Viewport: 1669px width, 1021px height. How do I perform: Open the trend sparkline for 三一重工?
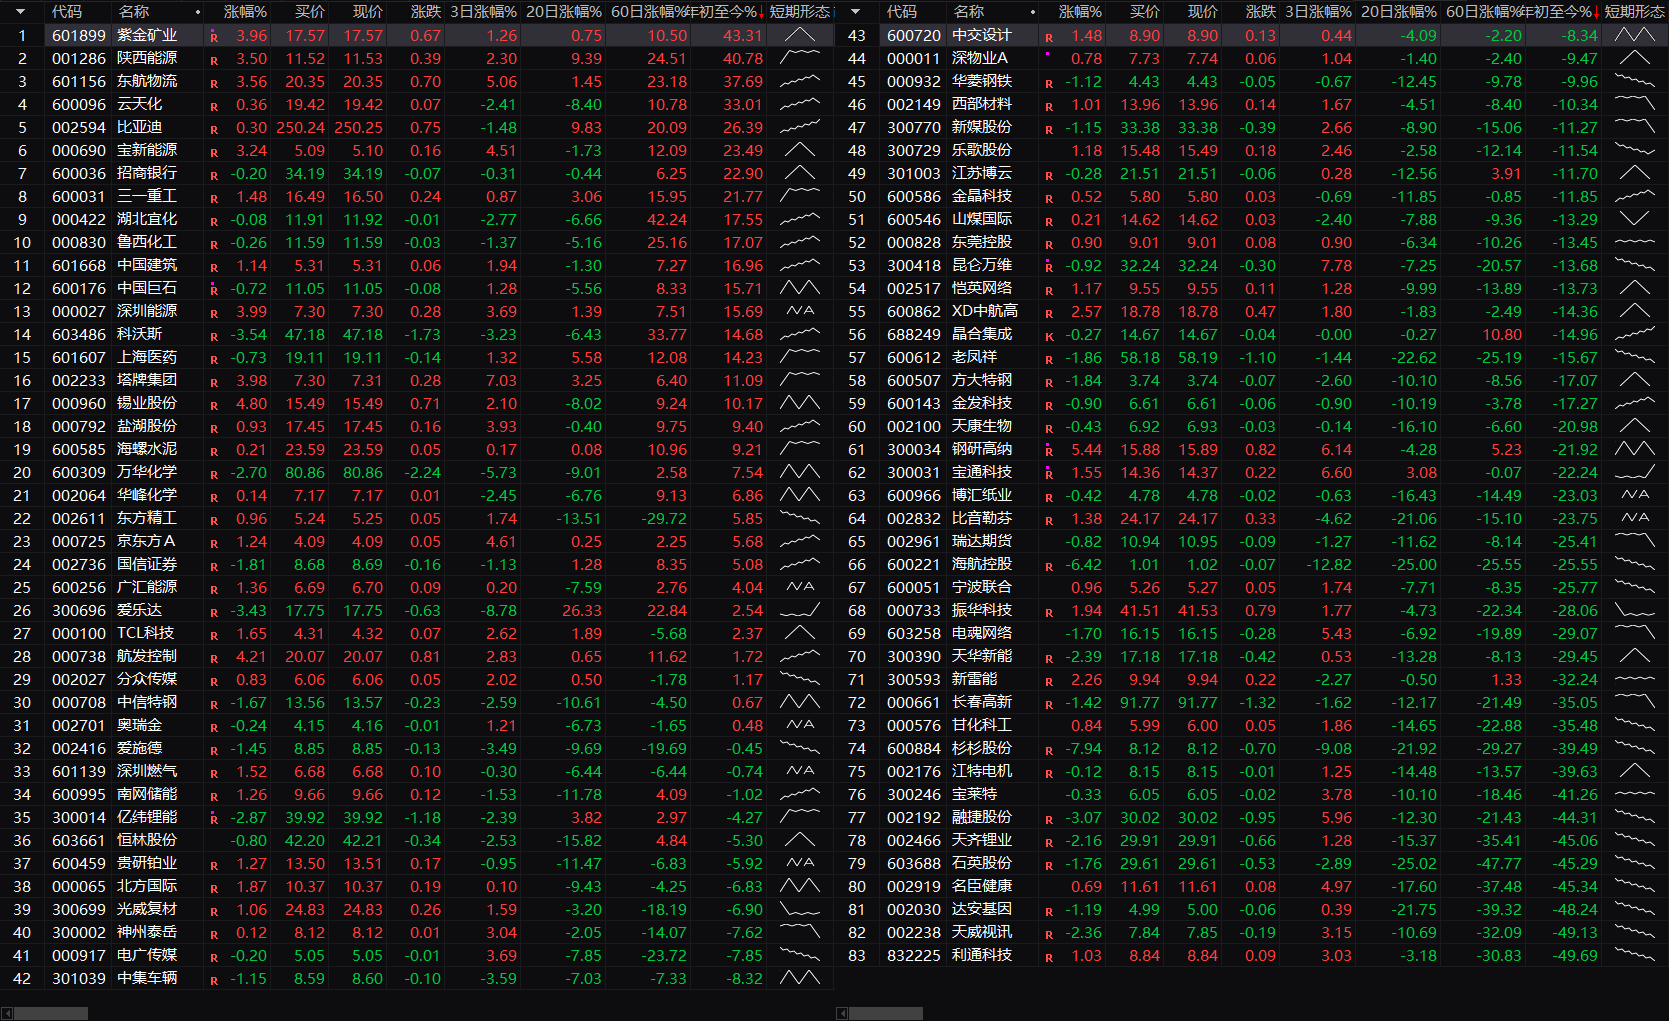tap(799, 196)
